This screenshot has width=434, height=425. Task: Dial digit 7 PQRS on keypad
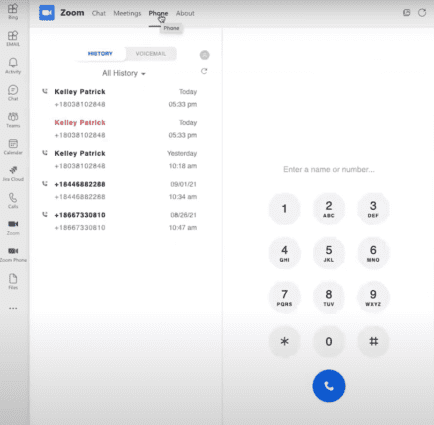click(x=284, y=298)
